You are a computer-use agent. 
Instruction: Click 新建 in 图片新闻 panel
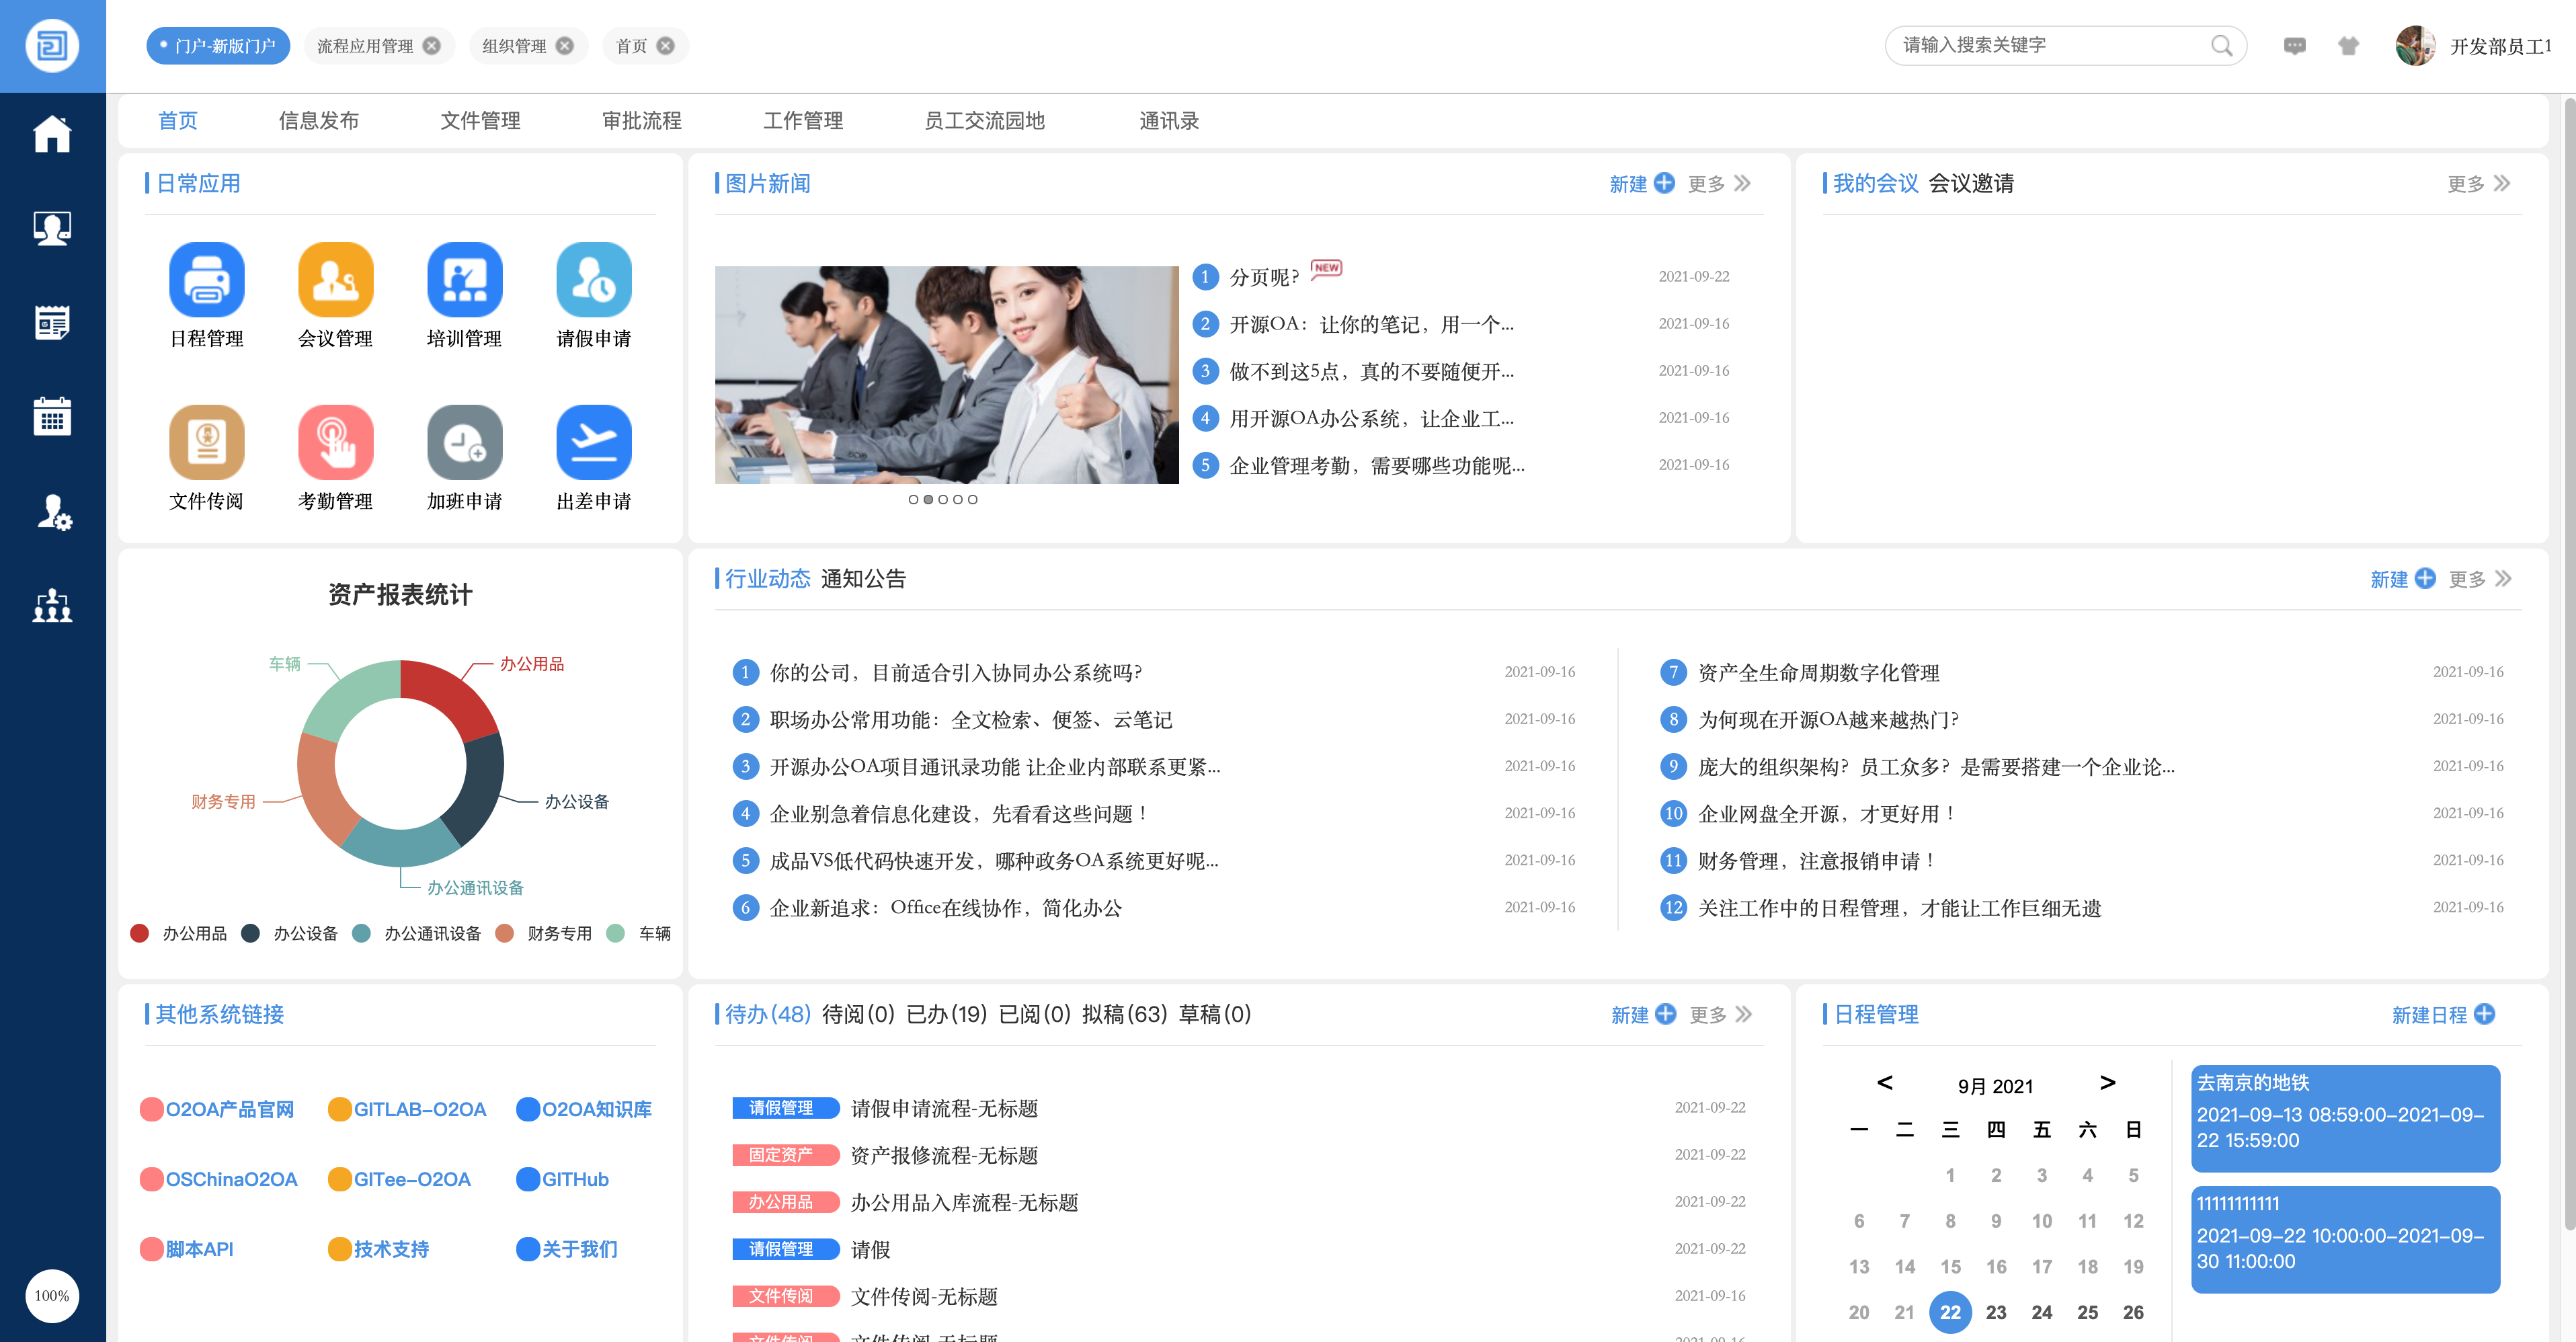(1642, 184)
